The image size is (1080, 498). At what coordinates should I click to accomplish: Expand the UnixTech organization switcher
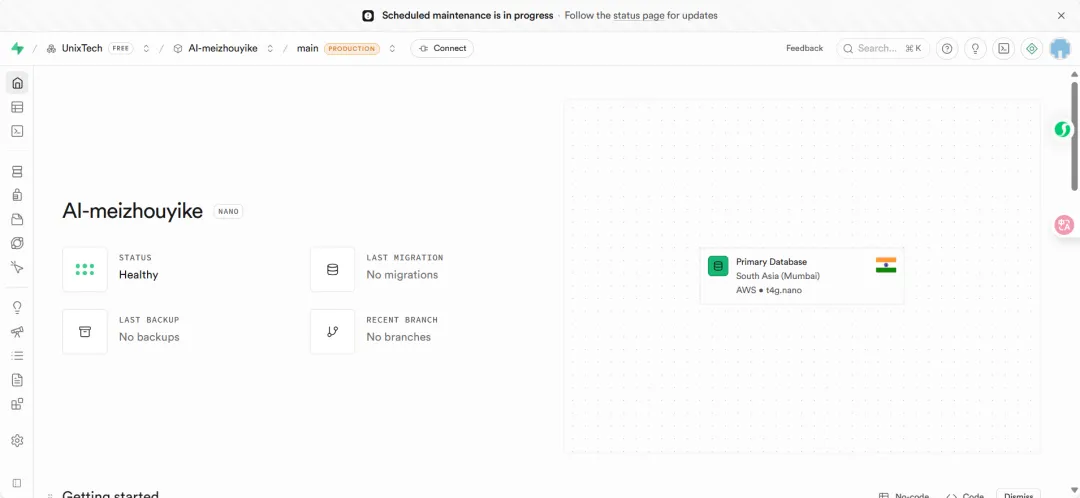(x=146, y=49)
